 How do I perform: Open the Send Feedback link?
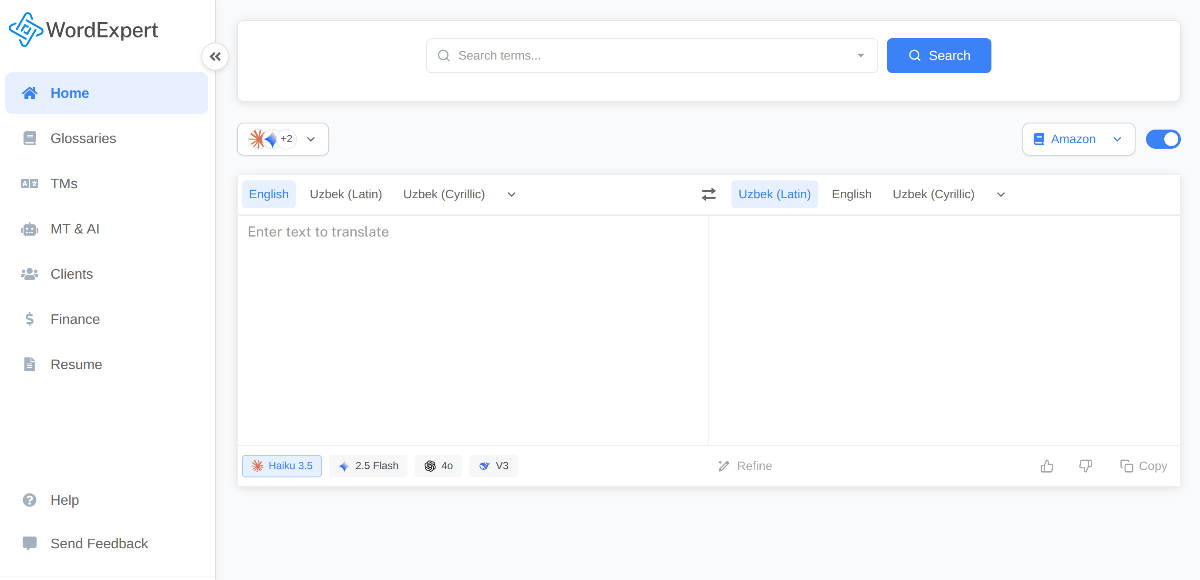click(x=99, y=543)
